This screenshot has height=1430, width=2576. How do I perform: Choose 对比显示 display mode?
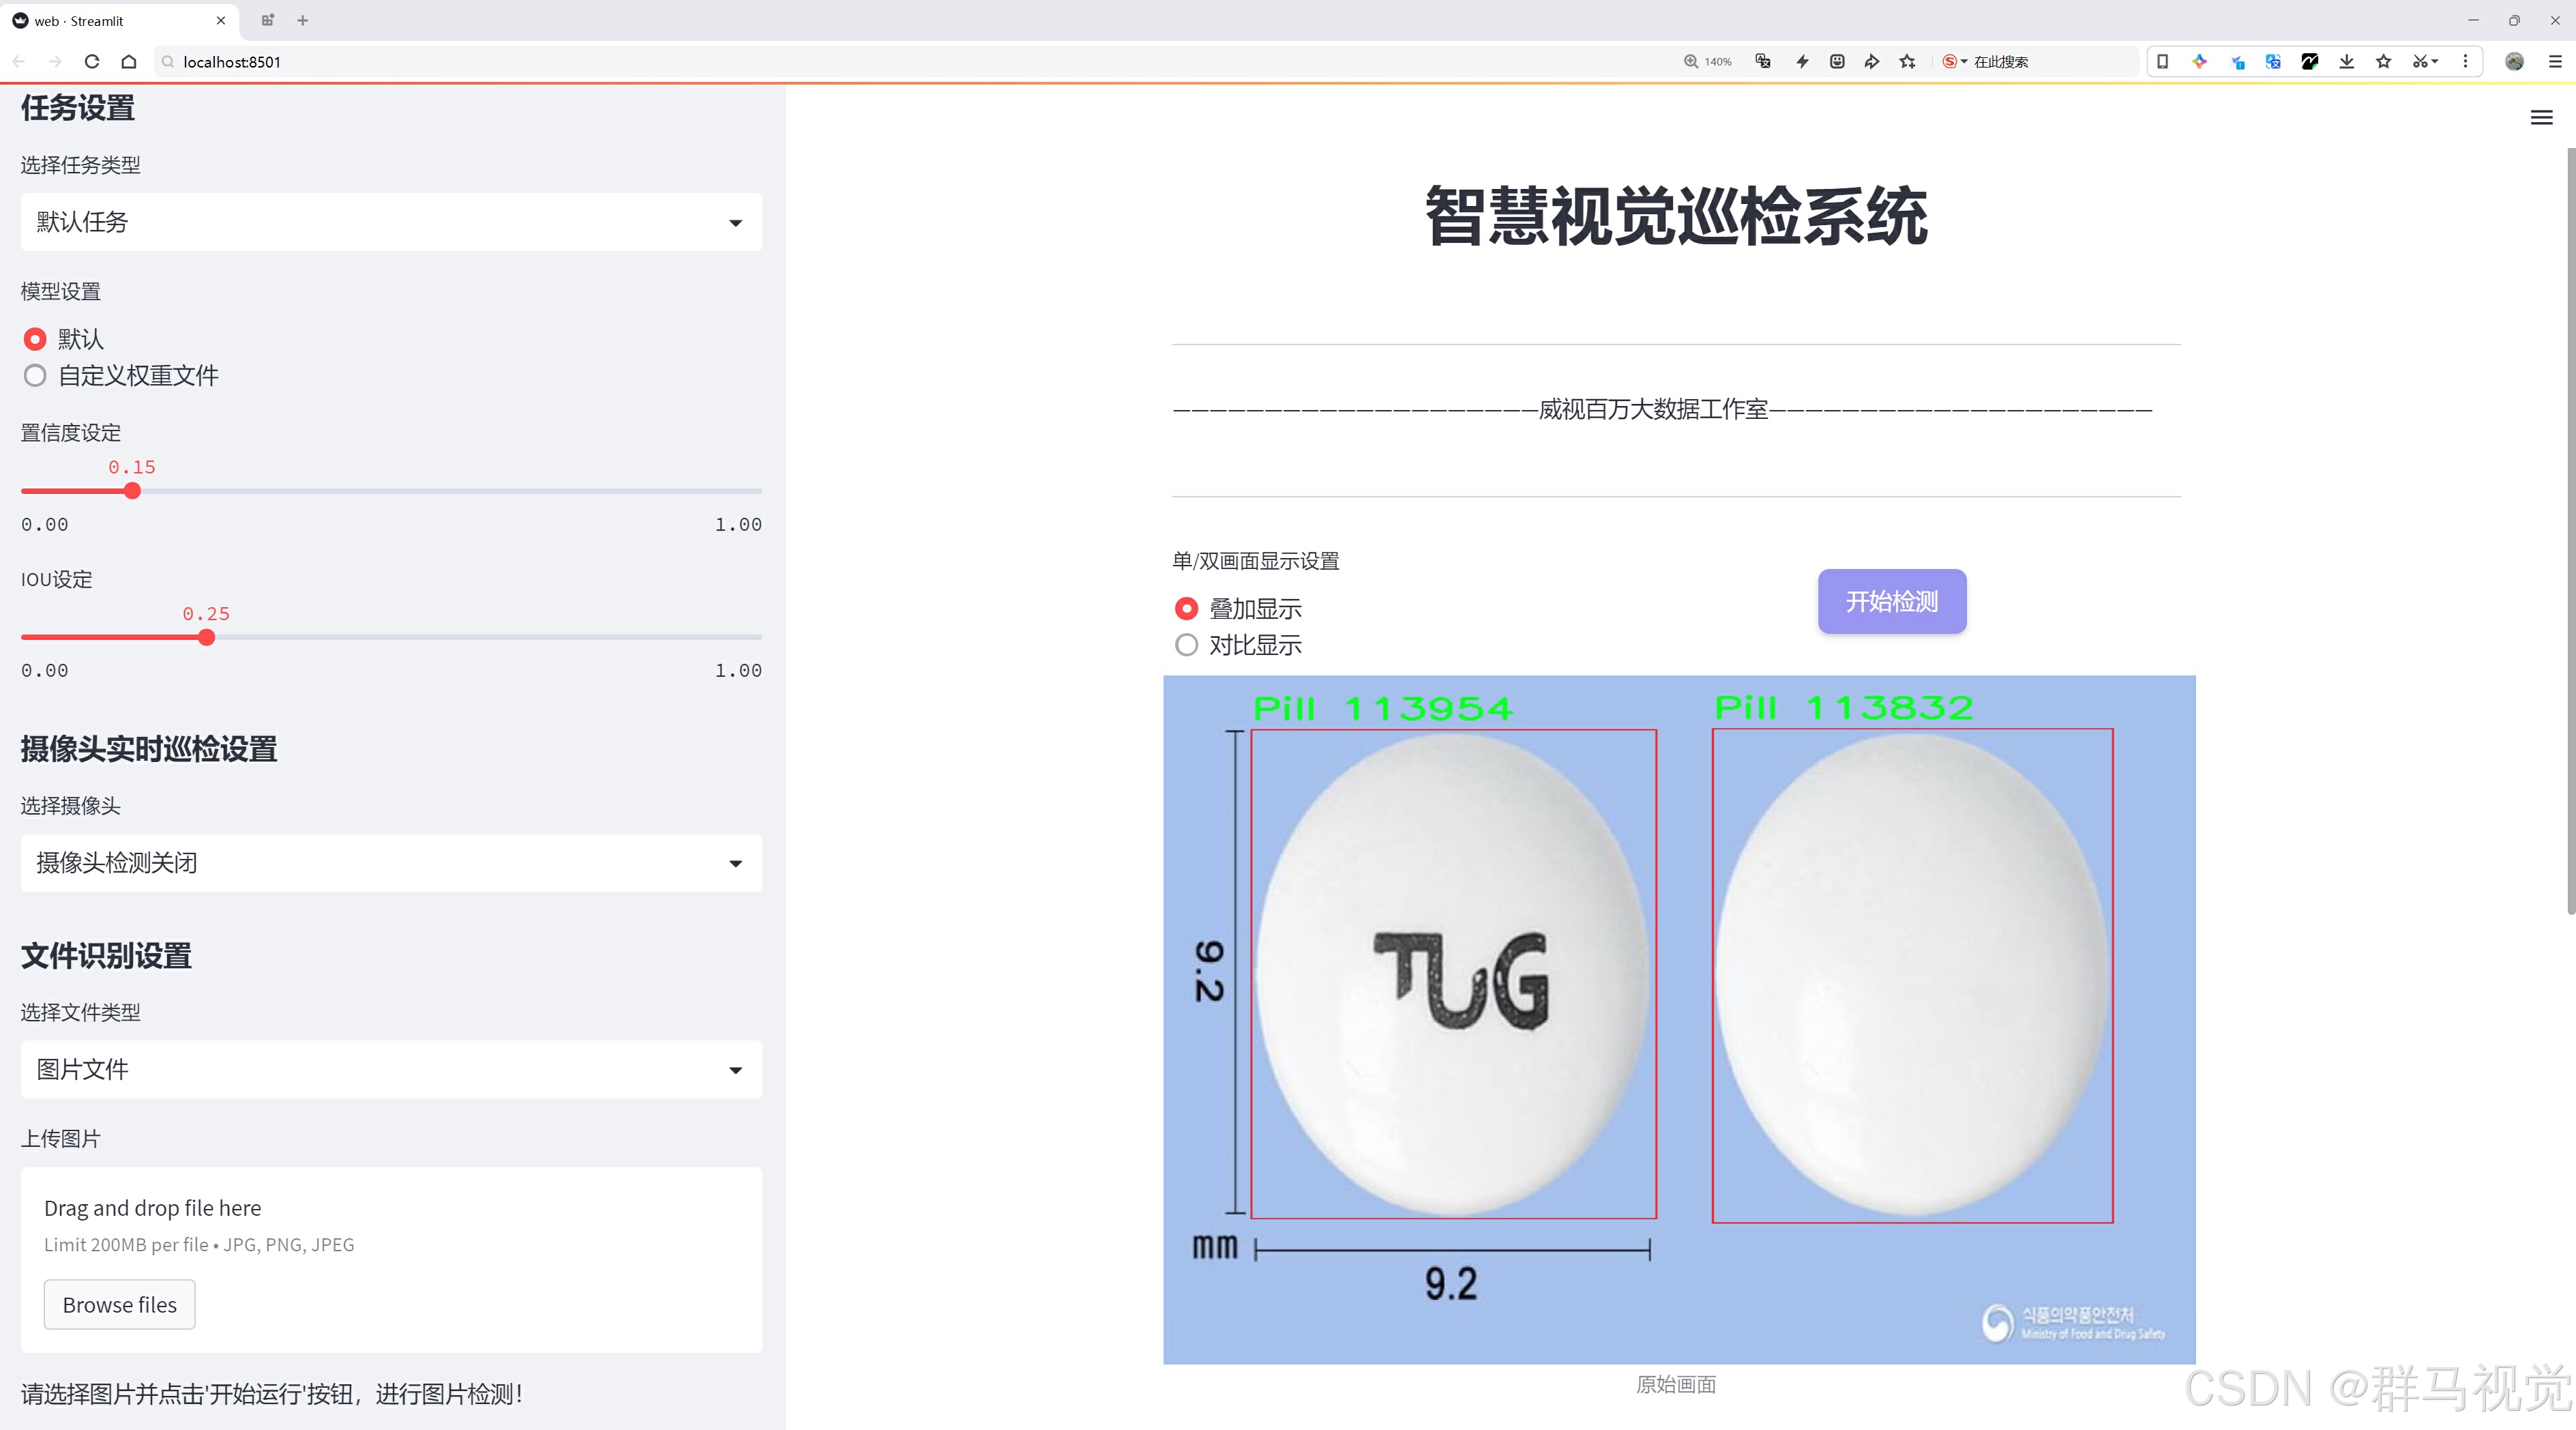(x=1186, y=645)
